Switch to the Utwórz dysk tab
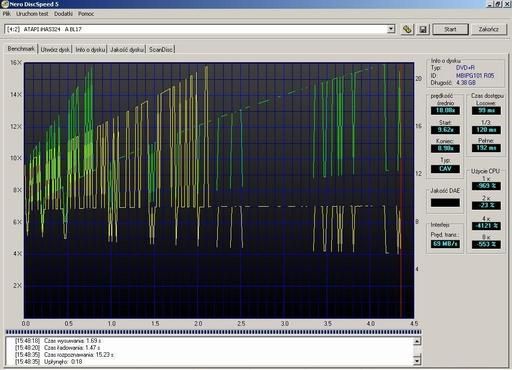 coord(55,49)
